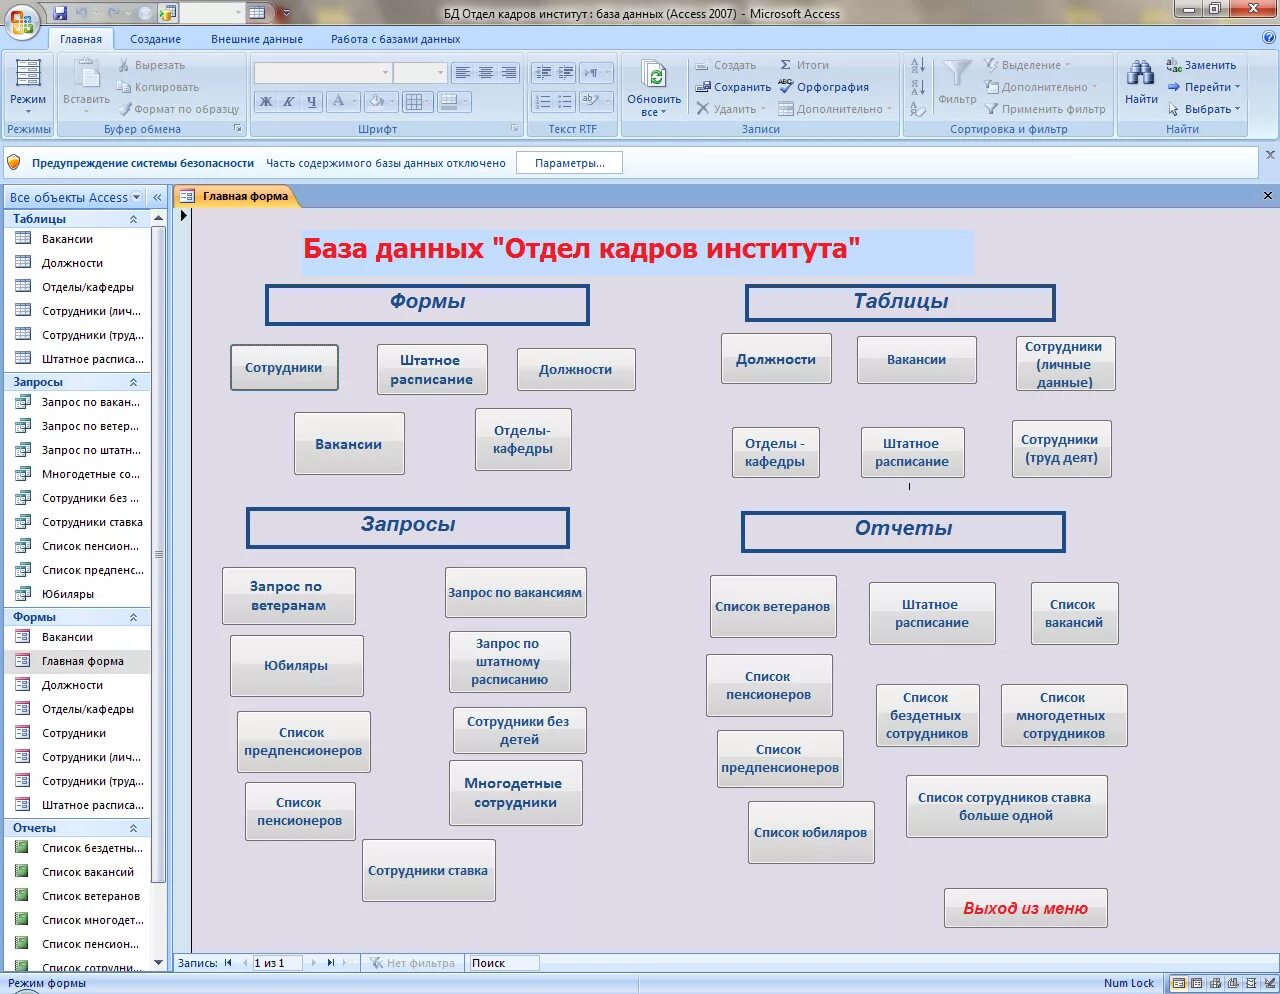The width and height of the screenshot is (1280, 994).
Task: Click the Поиск record search field
Action: pos(504,963)
